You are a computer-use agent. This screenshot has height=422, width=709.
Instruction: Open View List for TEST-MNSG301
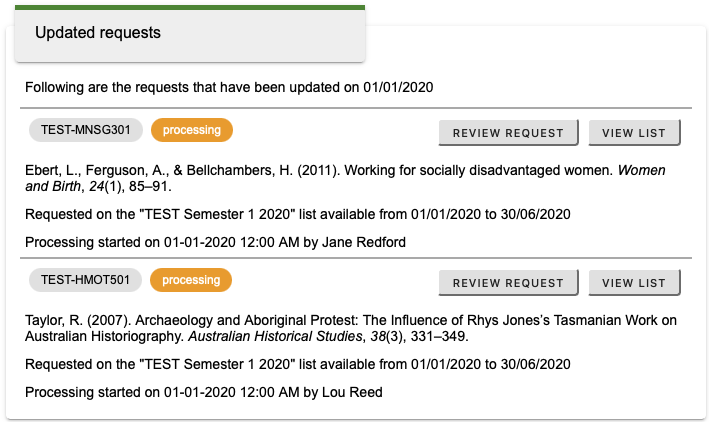[x=634, y=132]
